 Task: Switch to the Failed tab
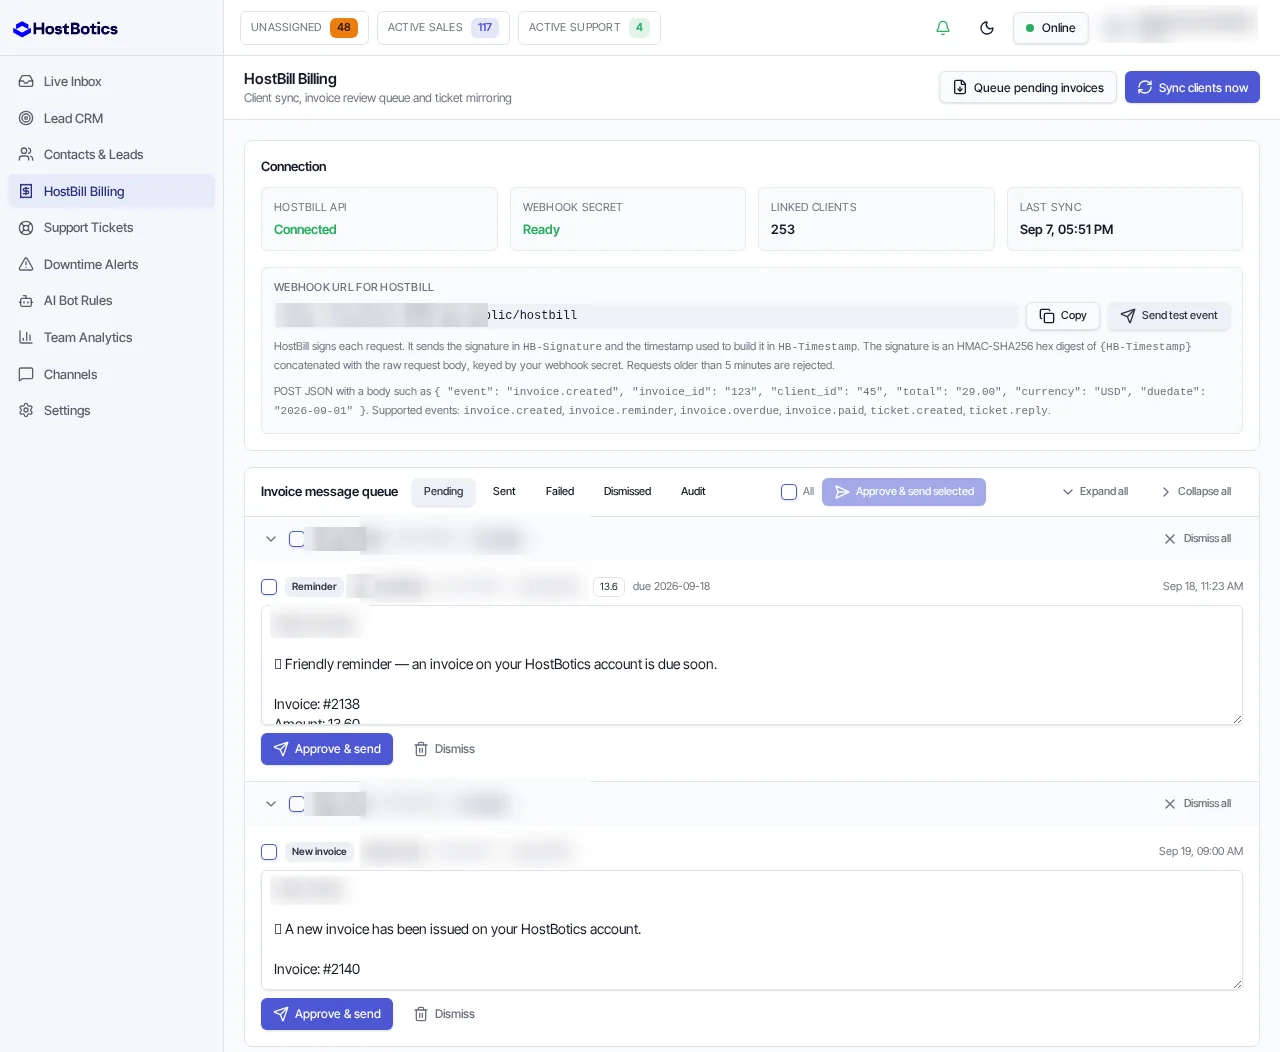click(x=560, y=491)
